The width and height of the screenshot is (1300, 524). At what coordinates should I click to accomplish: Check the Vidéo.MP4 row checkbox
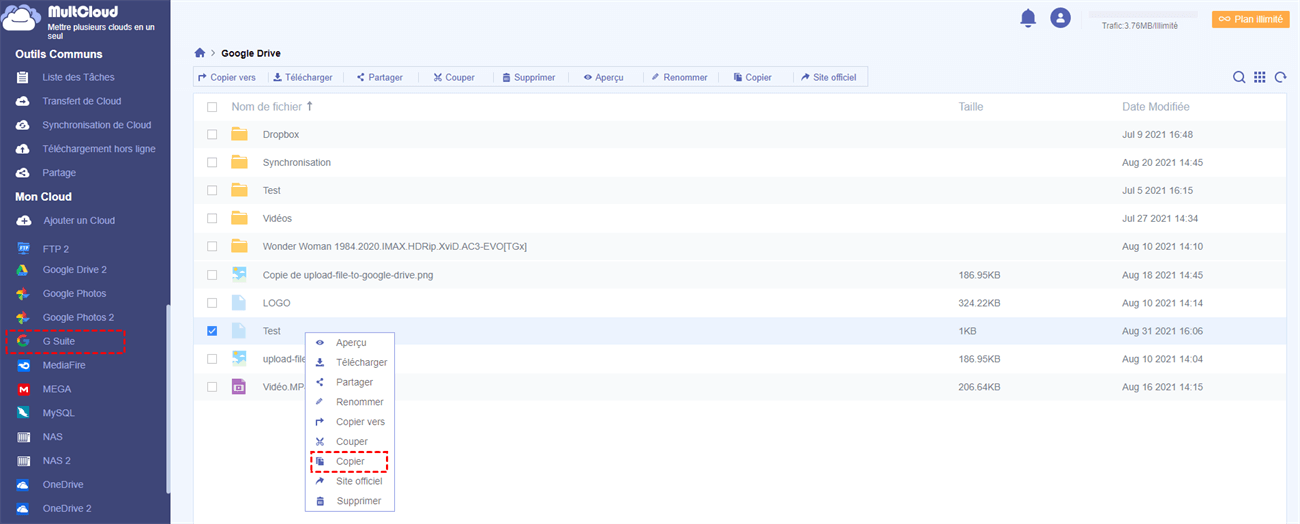(x=211, y=386)
